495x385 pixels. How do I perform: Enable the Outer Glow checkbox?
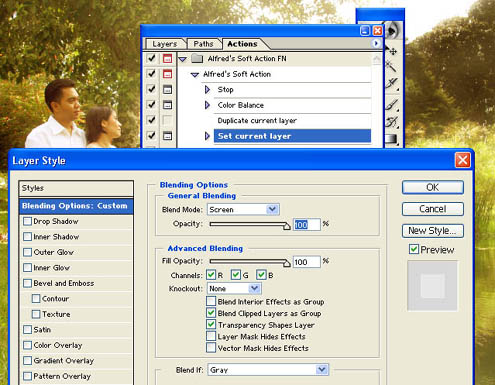click(x=27, y=252)
